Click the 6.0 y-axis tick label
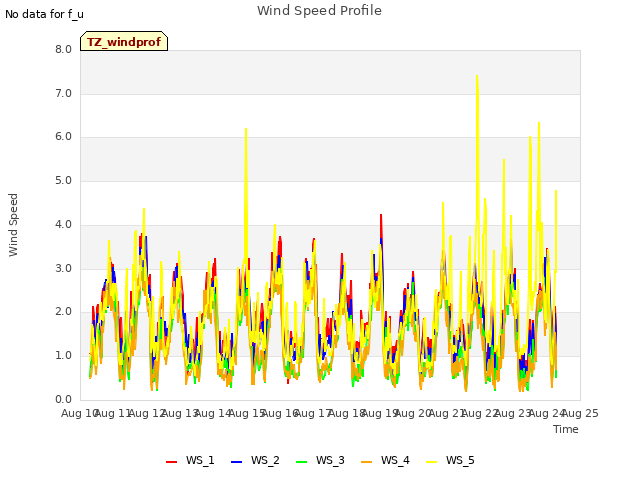Image resolution: width=640 pixels, height=480 pixels. click(x=63, y=137)
